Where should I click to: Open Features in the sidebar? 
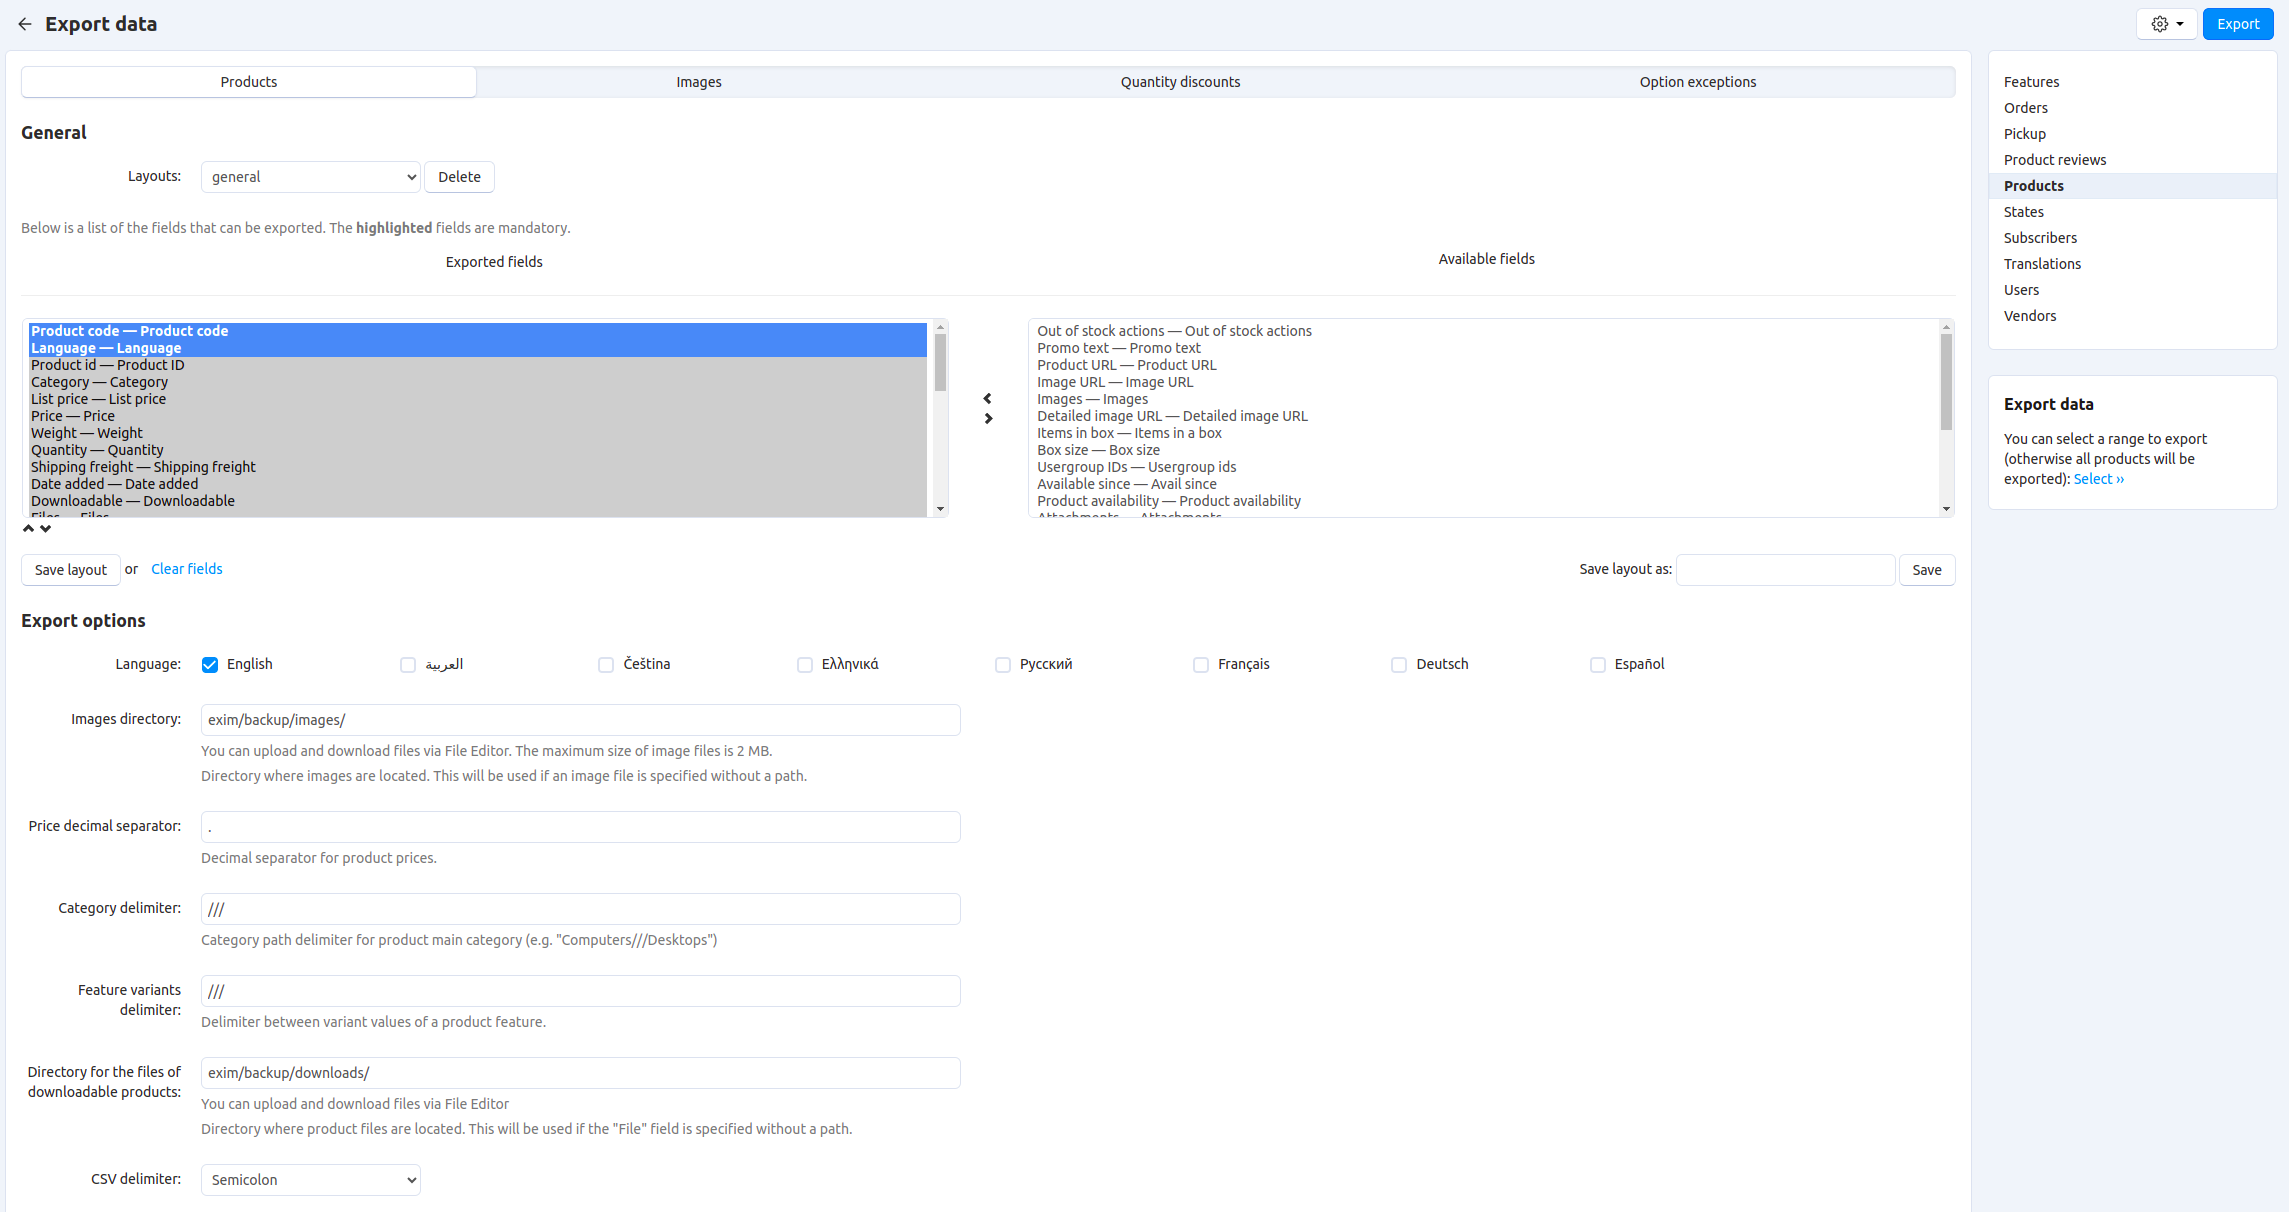(x=2031, y=82)
